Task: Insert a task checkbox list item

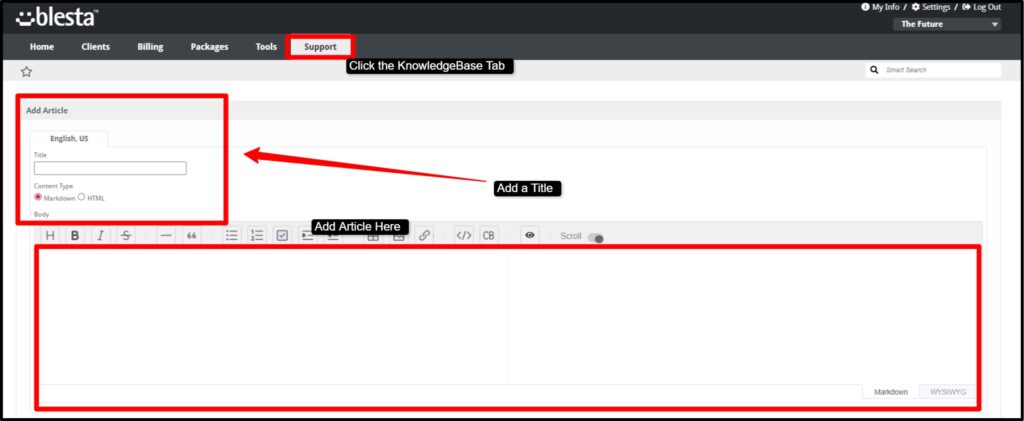Action: [282, 236]
